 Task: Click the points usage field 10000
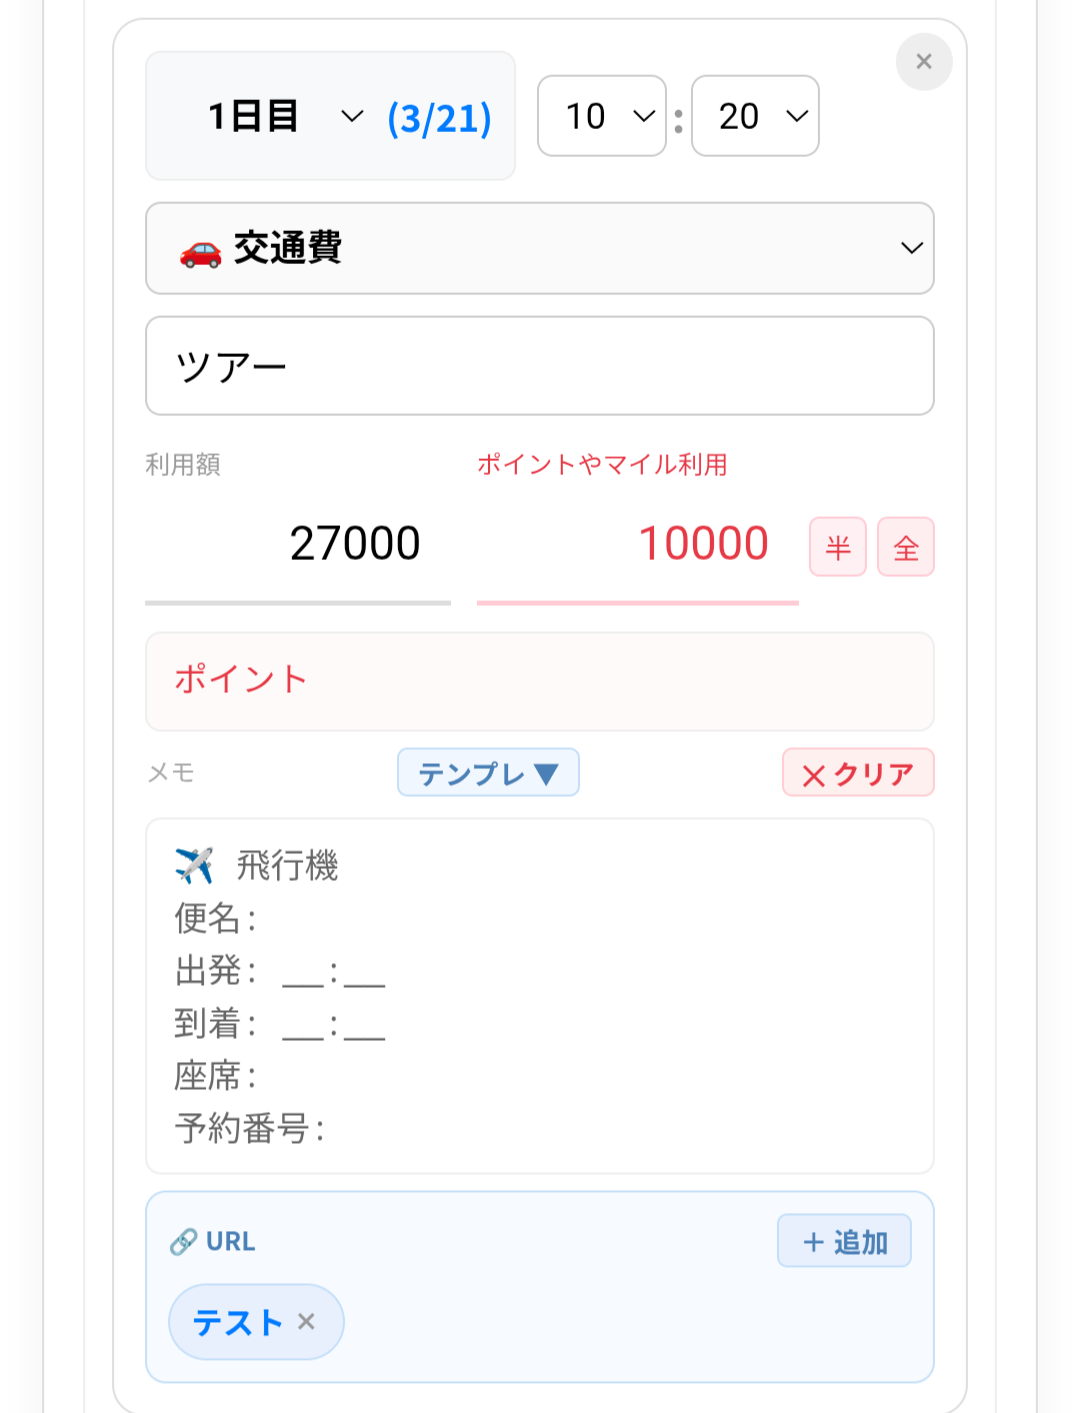637,545
